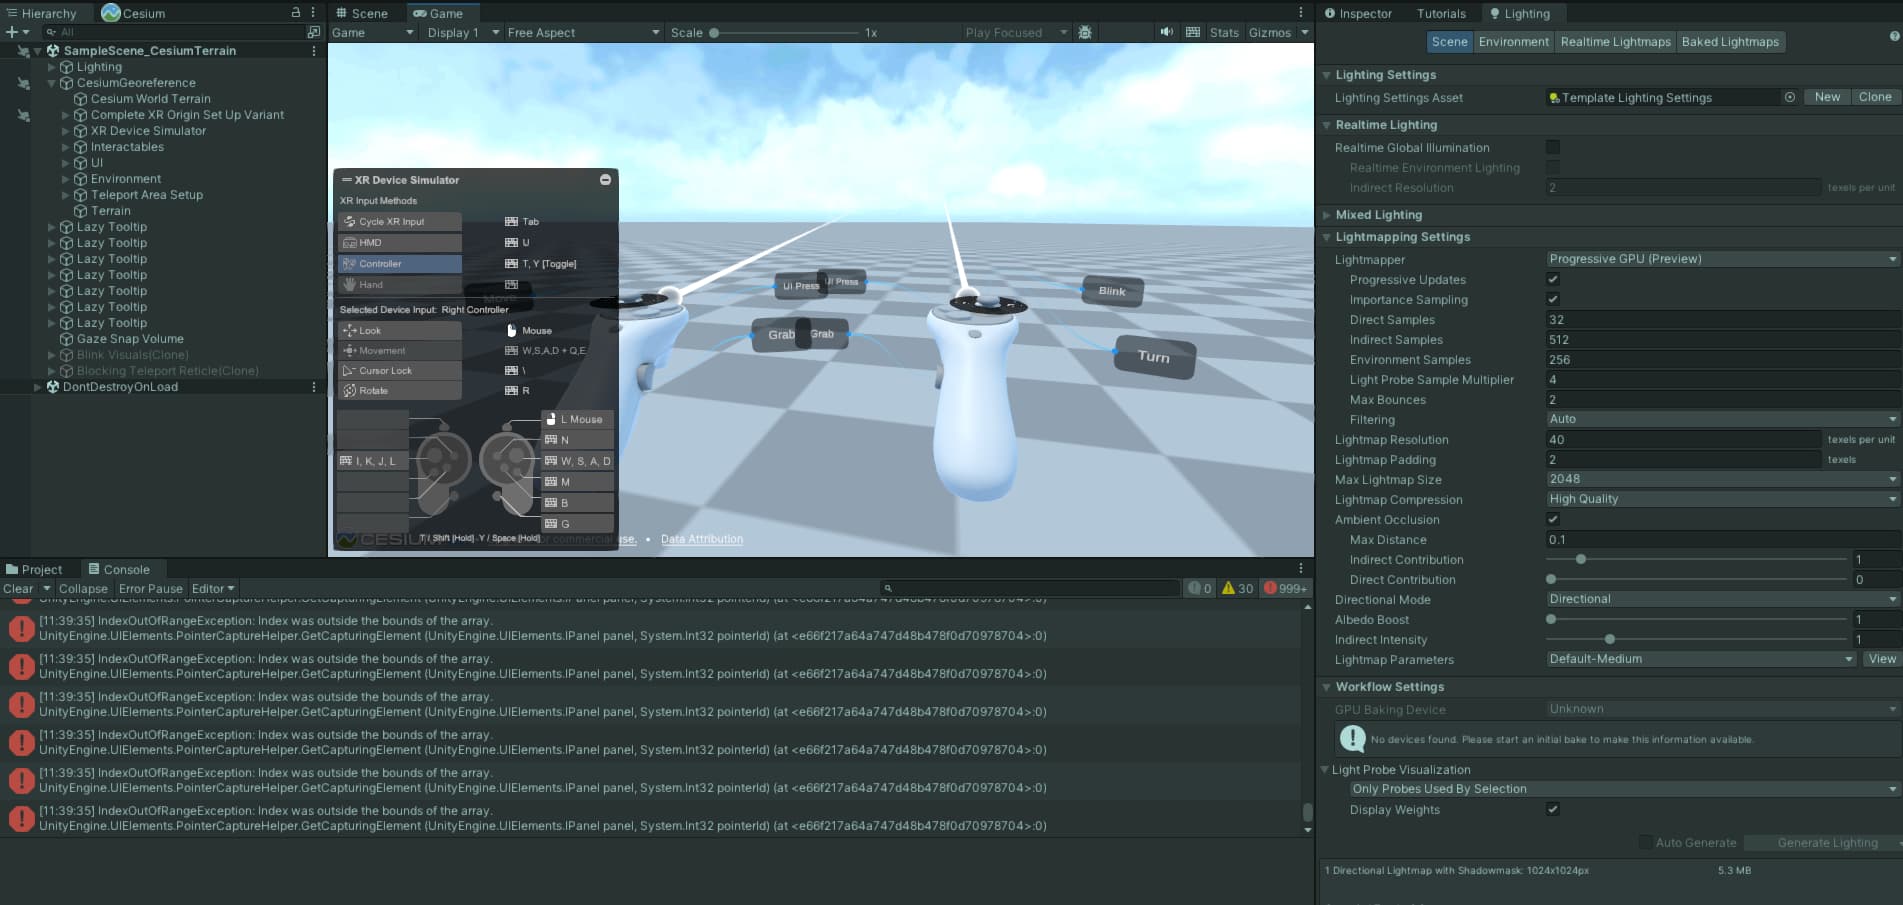Open the Game view panel three-dot menu

1301,13
